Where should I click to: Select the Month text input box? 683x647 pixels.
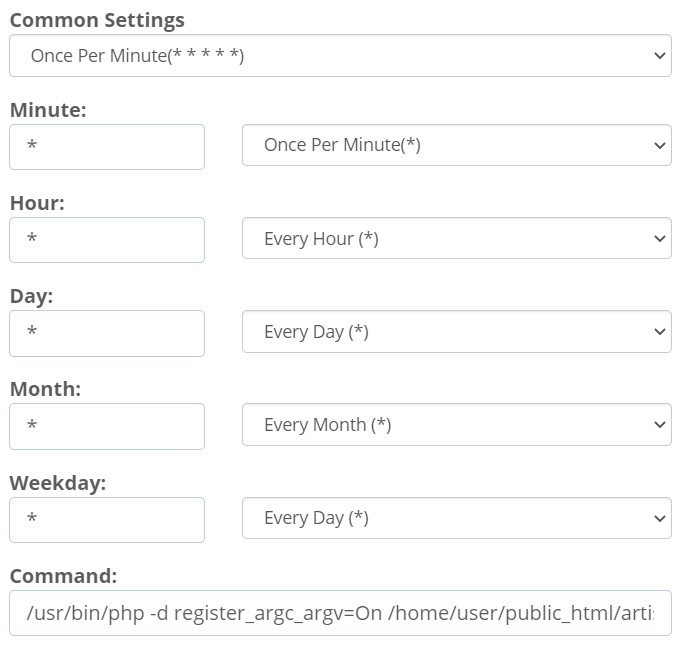107,426
